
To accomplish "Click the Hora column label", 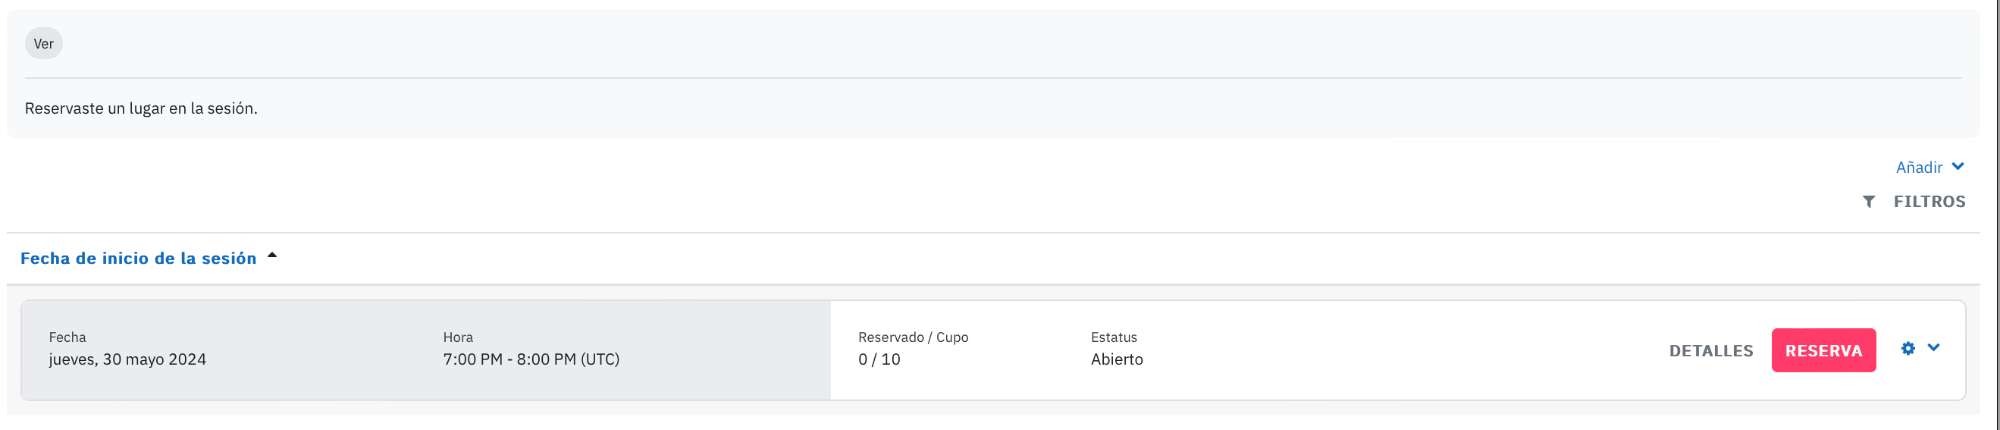I will [x=458, y=337].
